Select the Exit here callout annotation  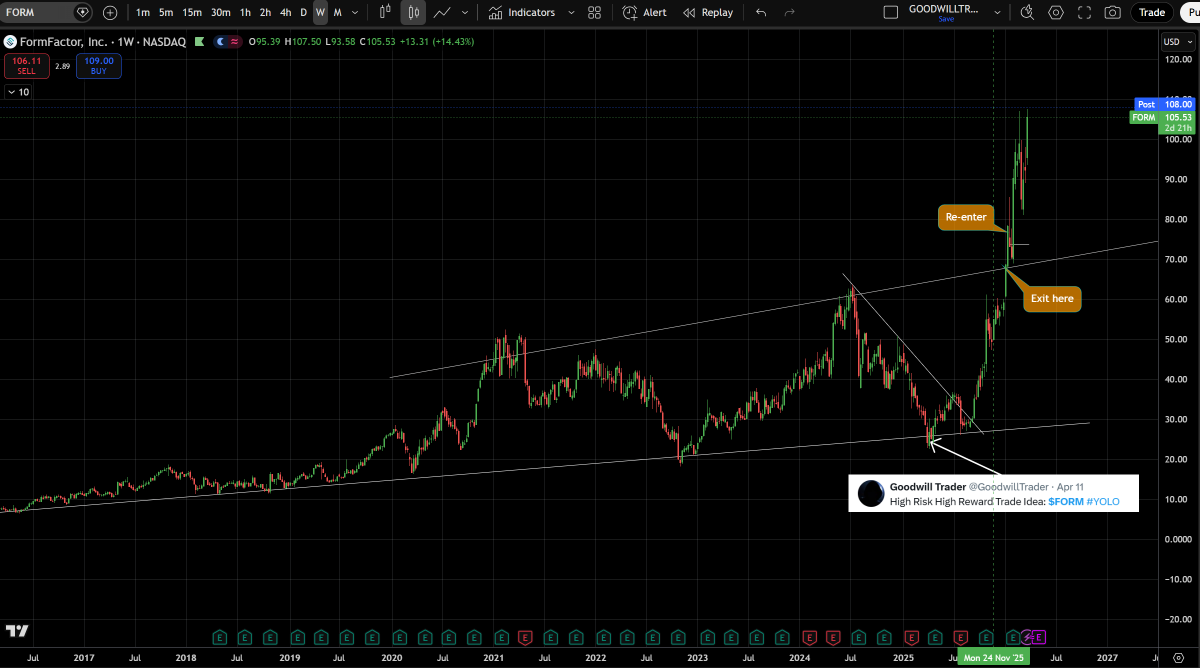1053,299
